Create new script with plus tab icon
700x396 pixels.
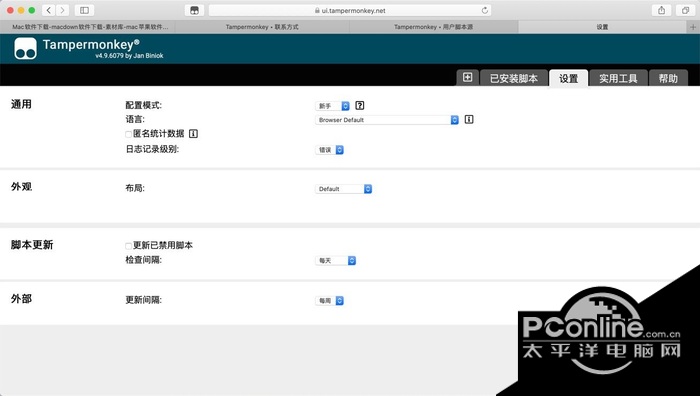click(467, 78)
